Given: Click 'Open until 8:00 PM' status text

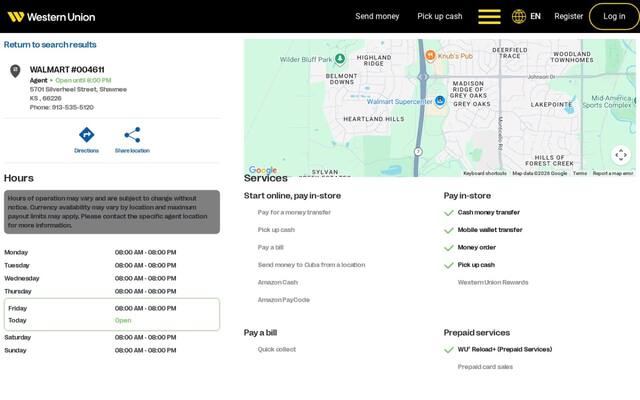Looking at the screenshot, I should [x=83, y=80].
